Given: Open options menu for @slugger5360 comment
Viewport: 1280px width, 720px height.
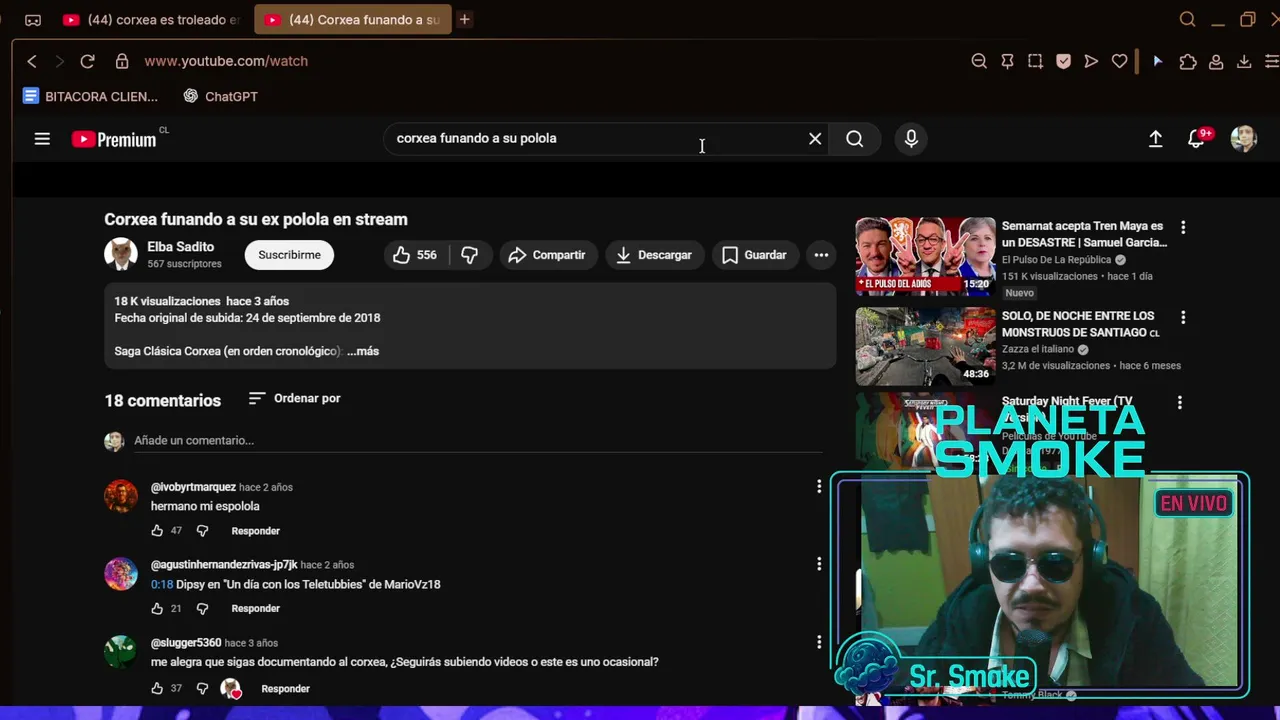Looking at the screenshot, I should (819, 643).
